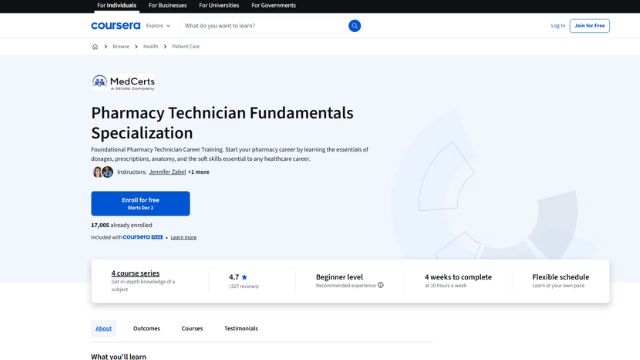Click the Log In link

tap(558, 26)
